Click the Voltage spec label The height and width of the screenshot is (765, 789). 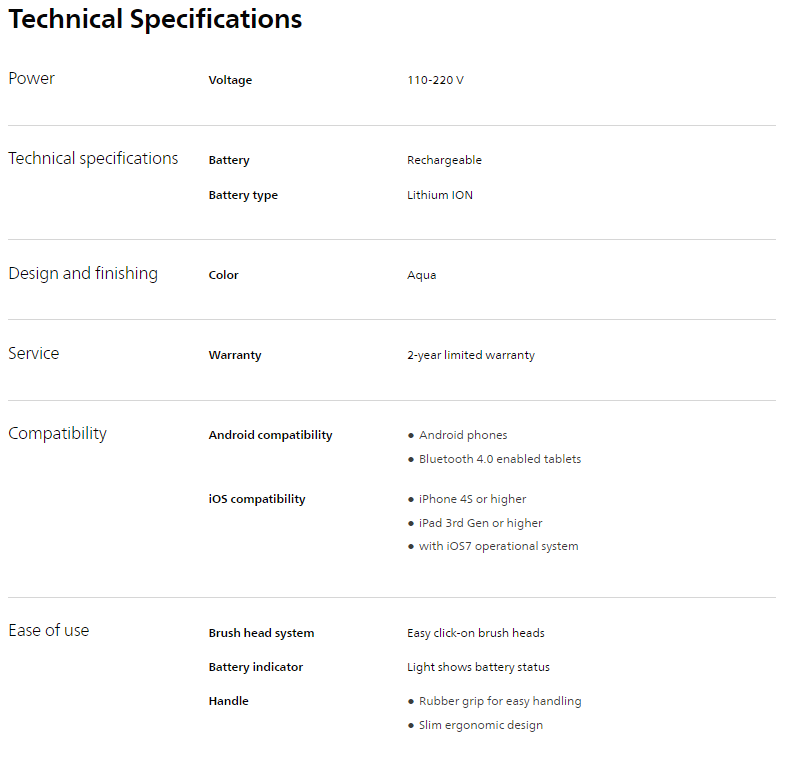click(230, 80)
